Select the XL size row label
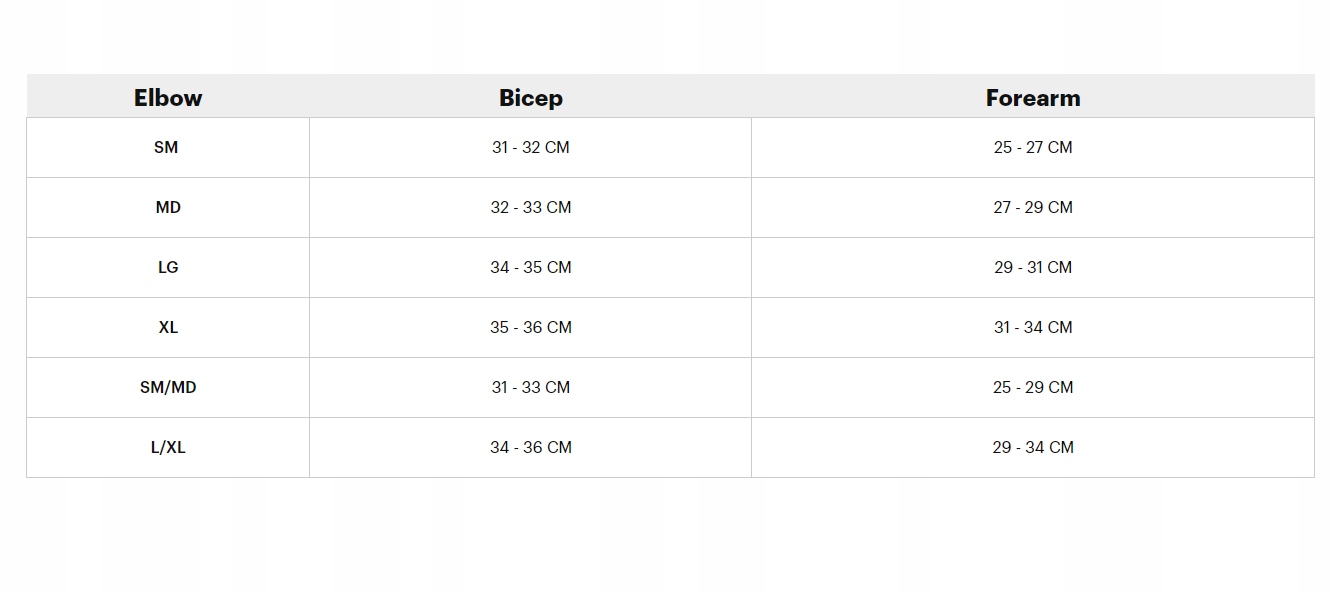The image size is (1331, 594). [x=168, y=327]
